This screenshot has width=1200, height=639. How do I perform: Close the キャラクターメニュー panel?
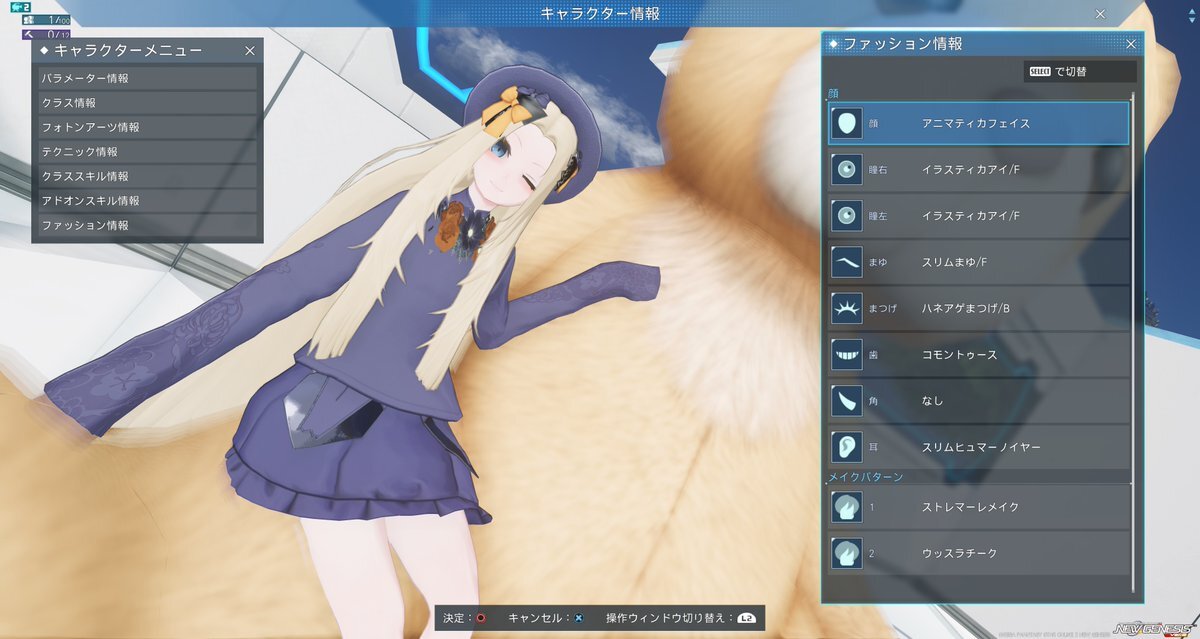(250, 50)
